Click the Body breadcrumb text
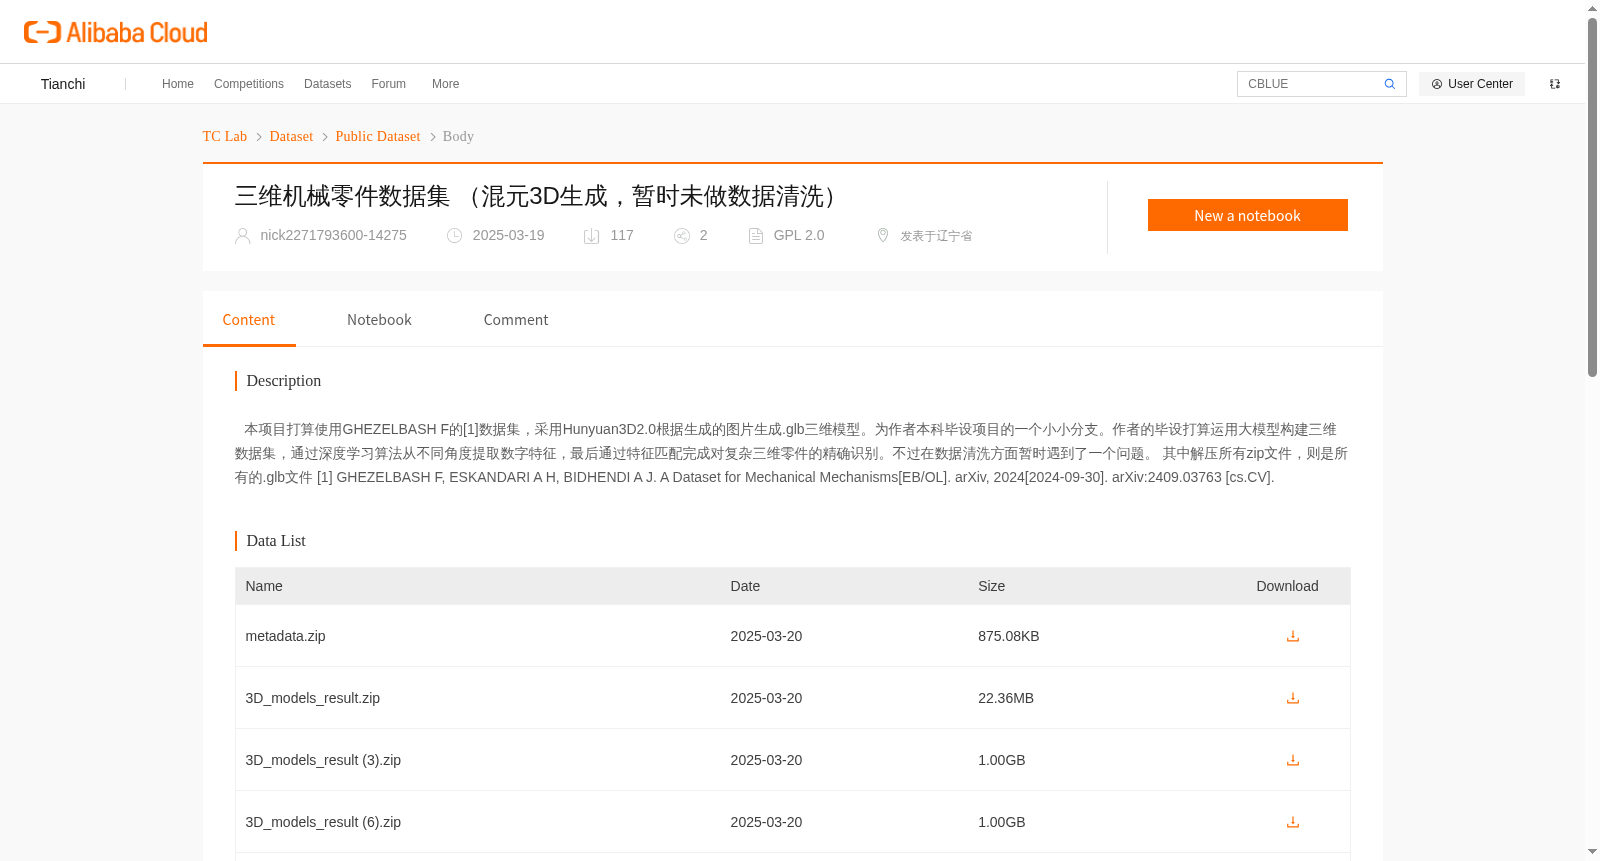Image resolution: width=1600 pixels, height=861 pixels. pos(458,136)
